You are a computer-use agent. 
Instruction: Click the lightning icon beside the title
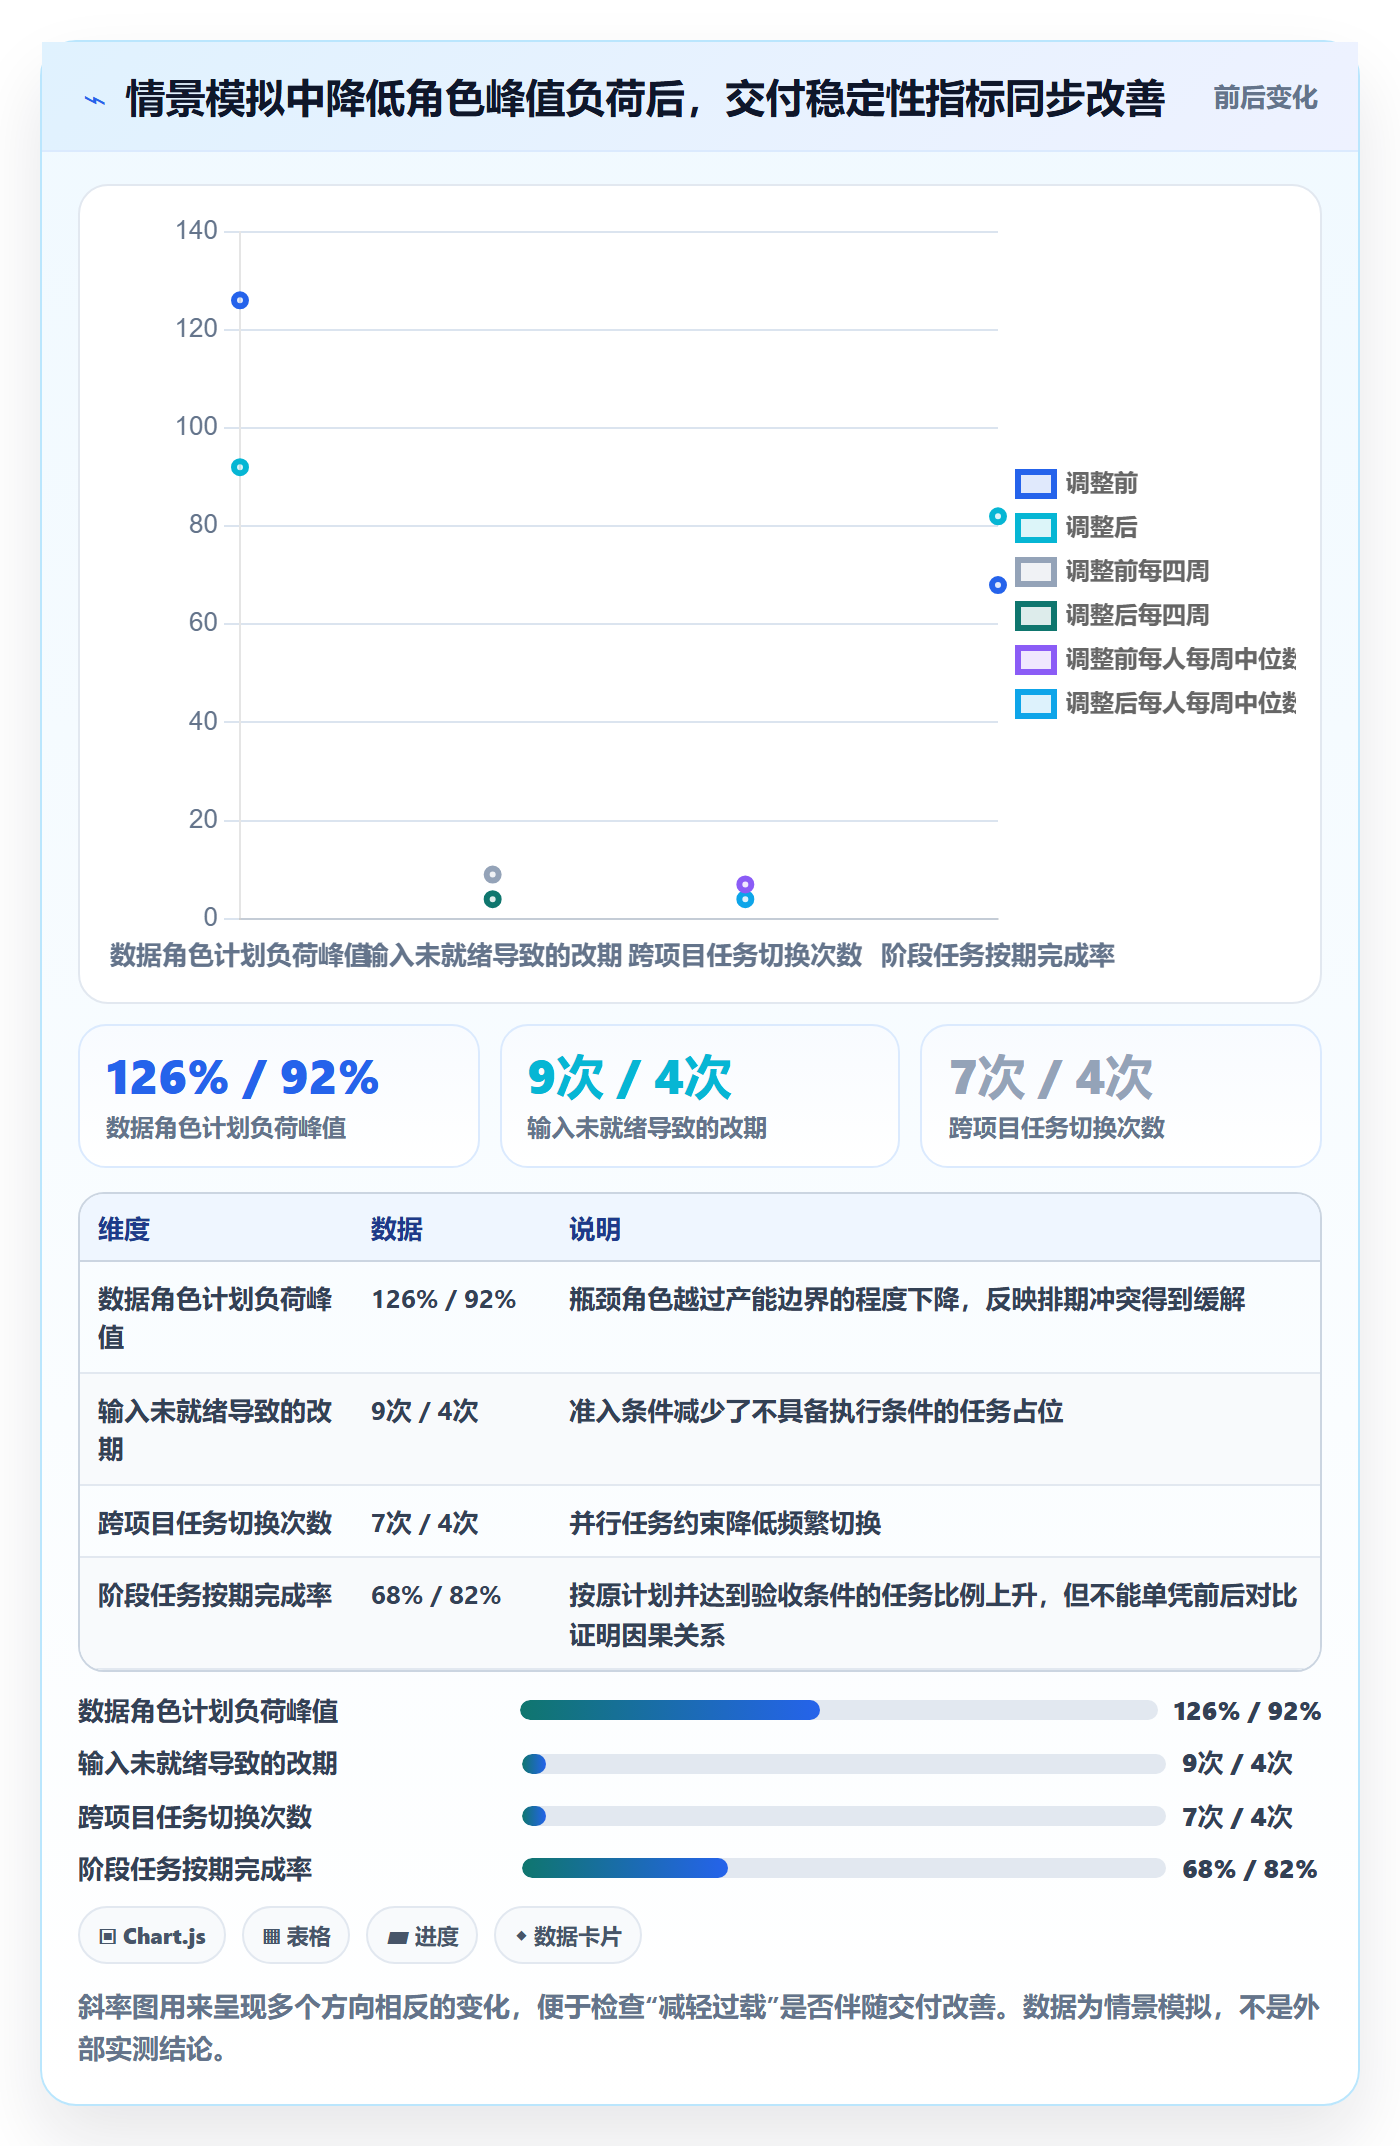tap(95, 100)
